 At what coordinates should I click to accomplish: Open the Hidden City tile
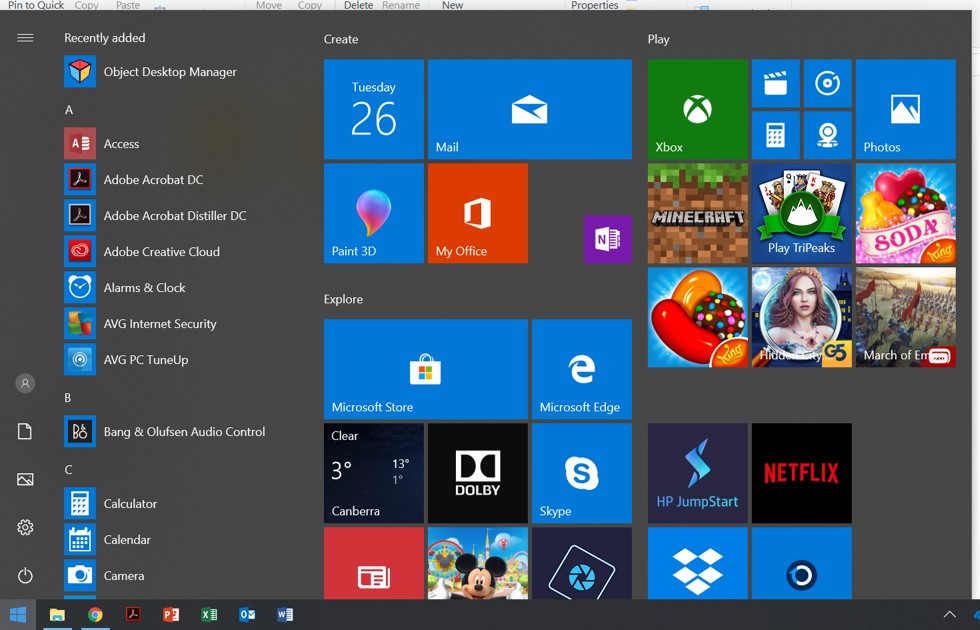click(x=801, y=317)
